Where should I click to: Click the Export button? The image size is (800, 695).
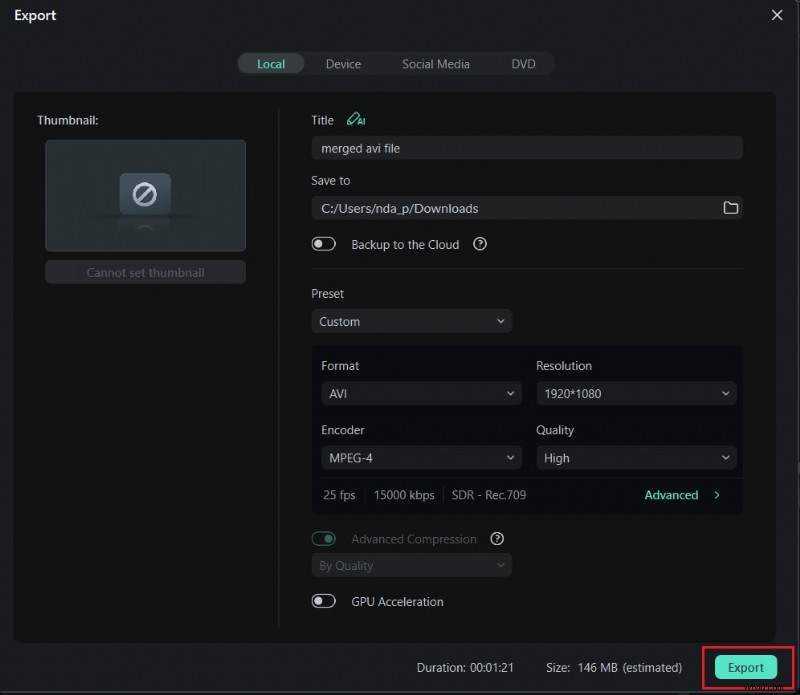tap(746, 667)
